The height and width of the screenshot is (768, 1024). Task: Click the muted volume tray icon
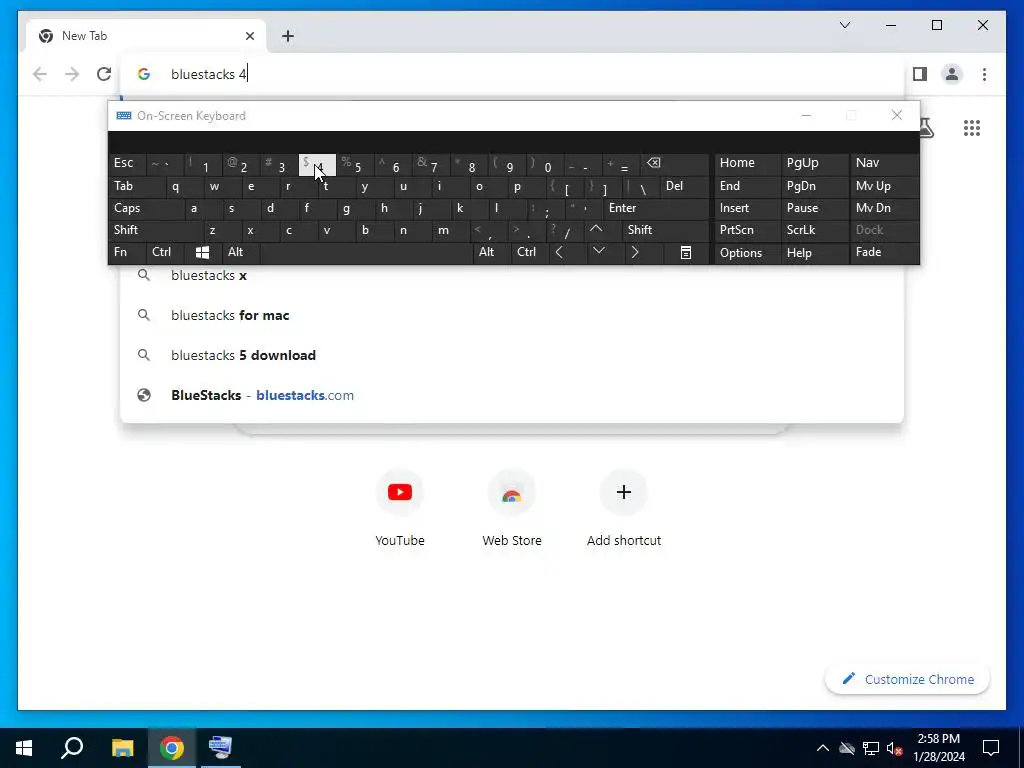[894, 748]
